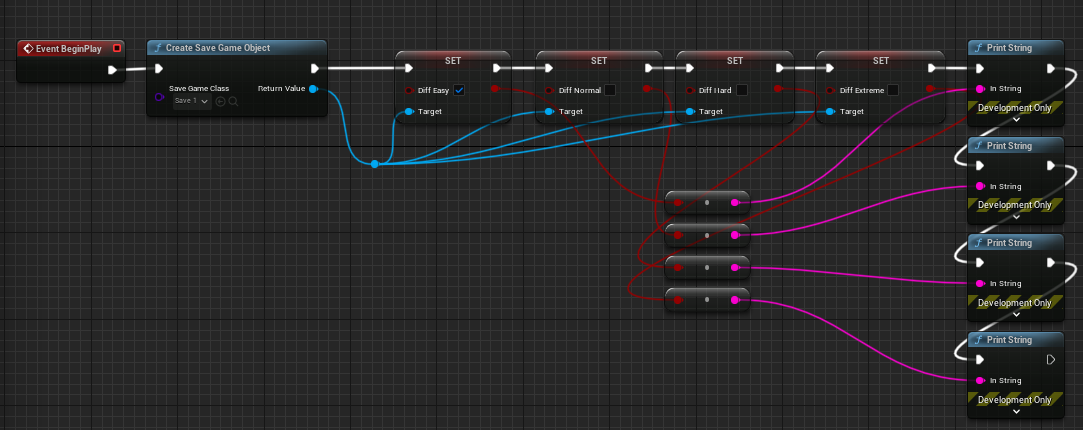The width and height of the screenshot is (1083, 430).
Task: Select the SET node header for Diff Normal
Action: (x=599, y=60)
